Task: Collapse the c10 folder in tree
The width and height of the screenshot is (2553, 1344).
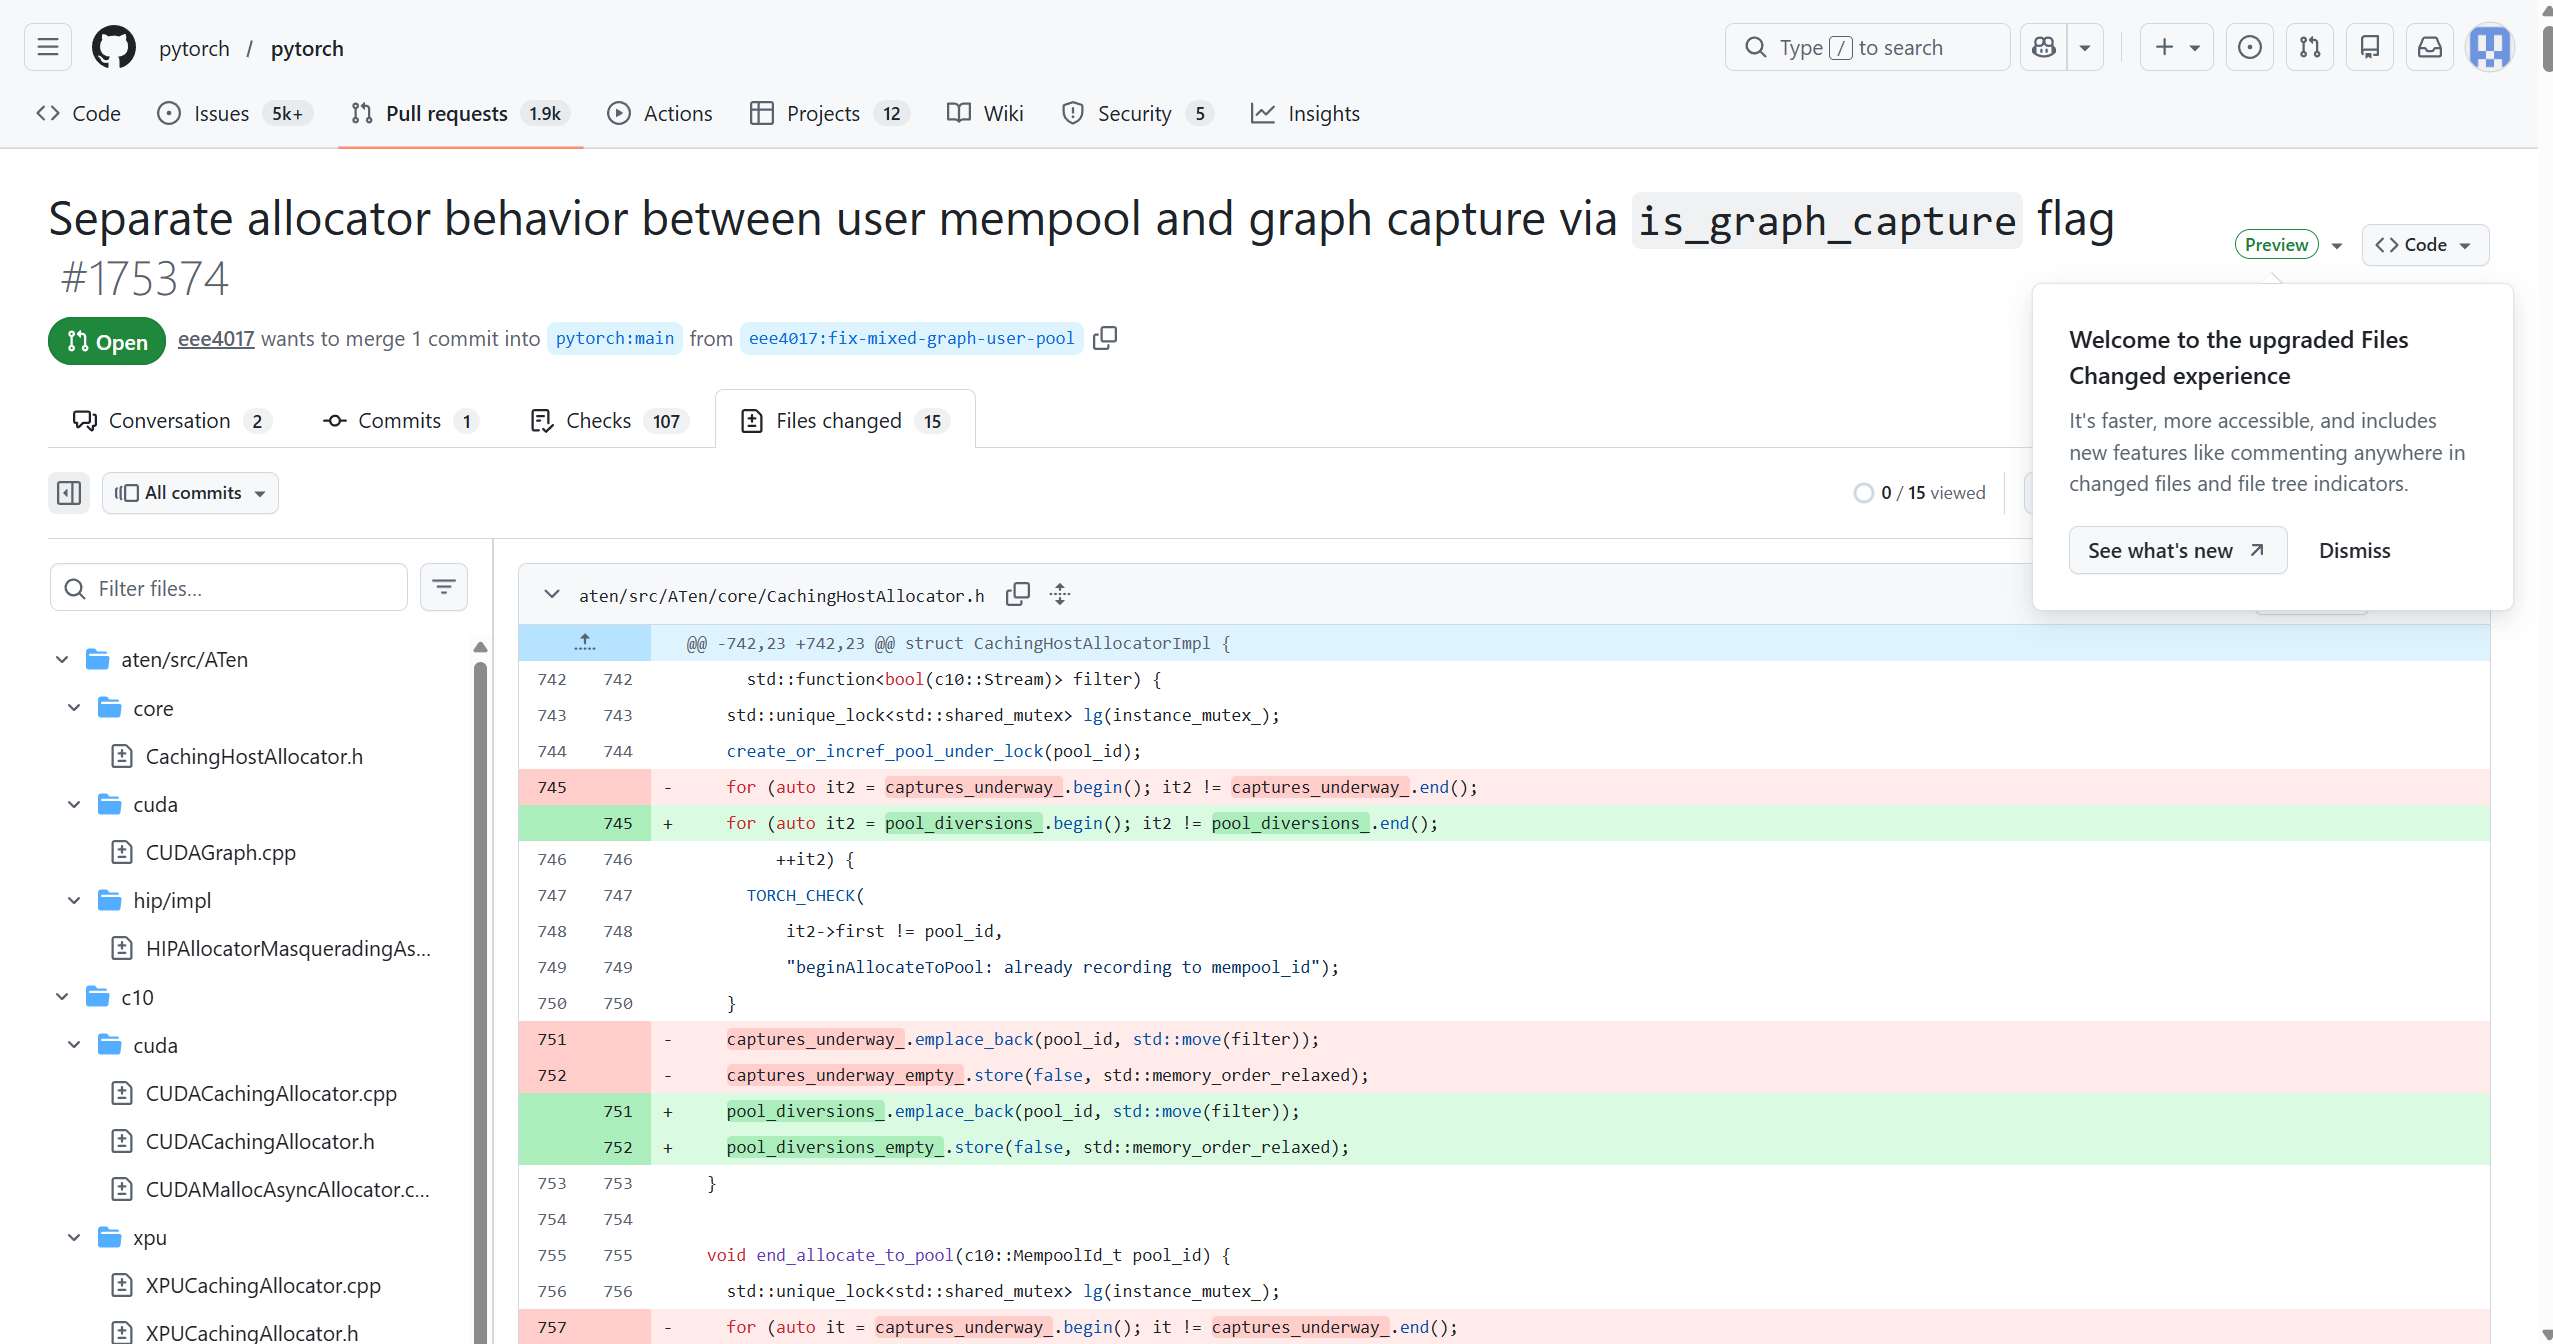Action: pyautogui.click(x=62, y=997)
